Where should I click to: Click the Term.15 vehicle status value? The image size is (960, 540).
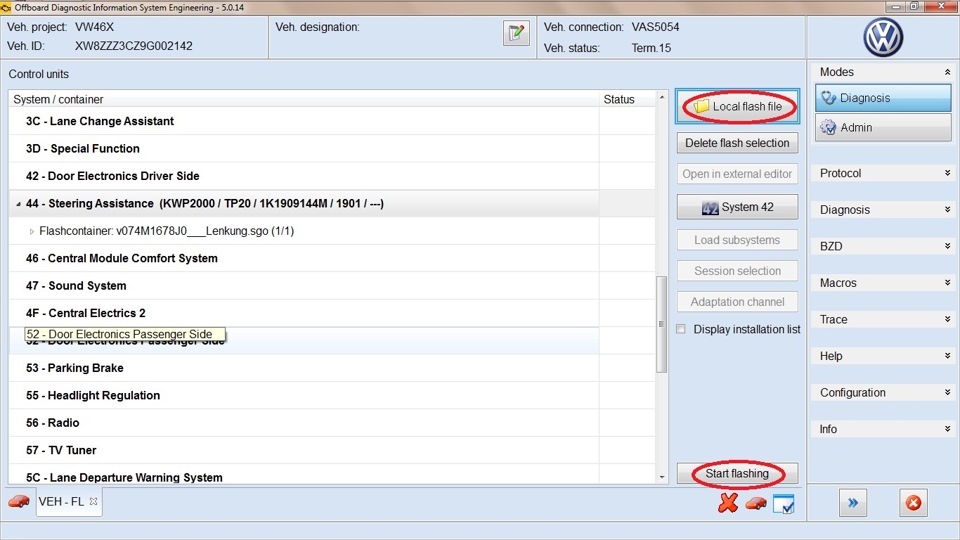pos(651,48)
